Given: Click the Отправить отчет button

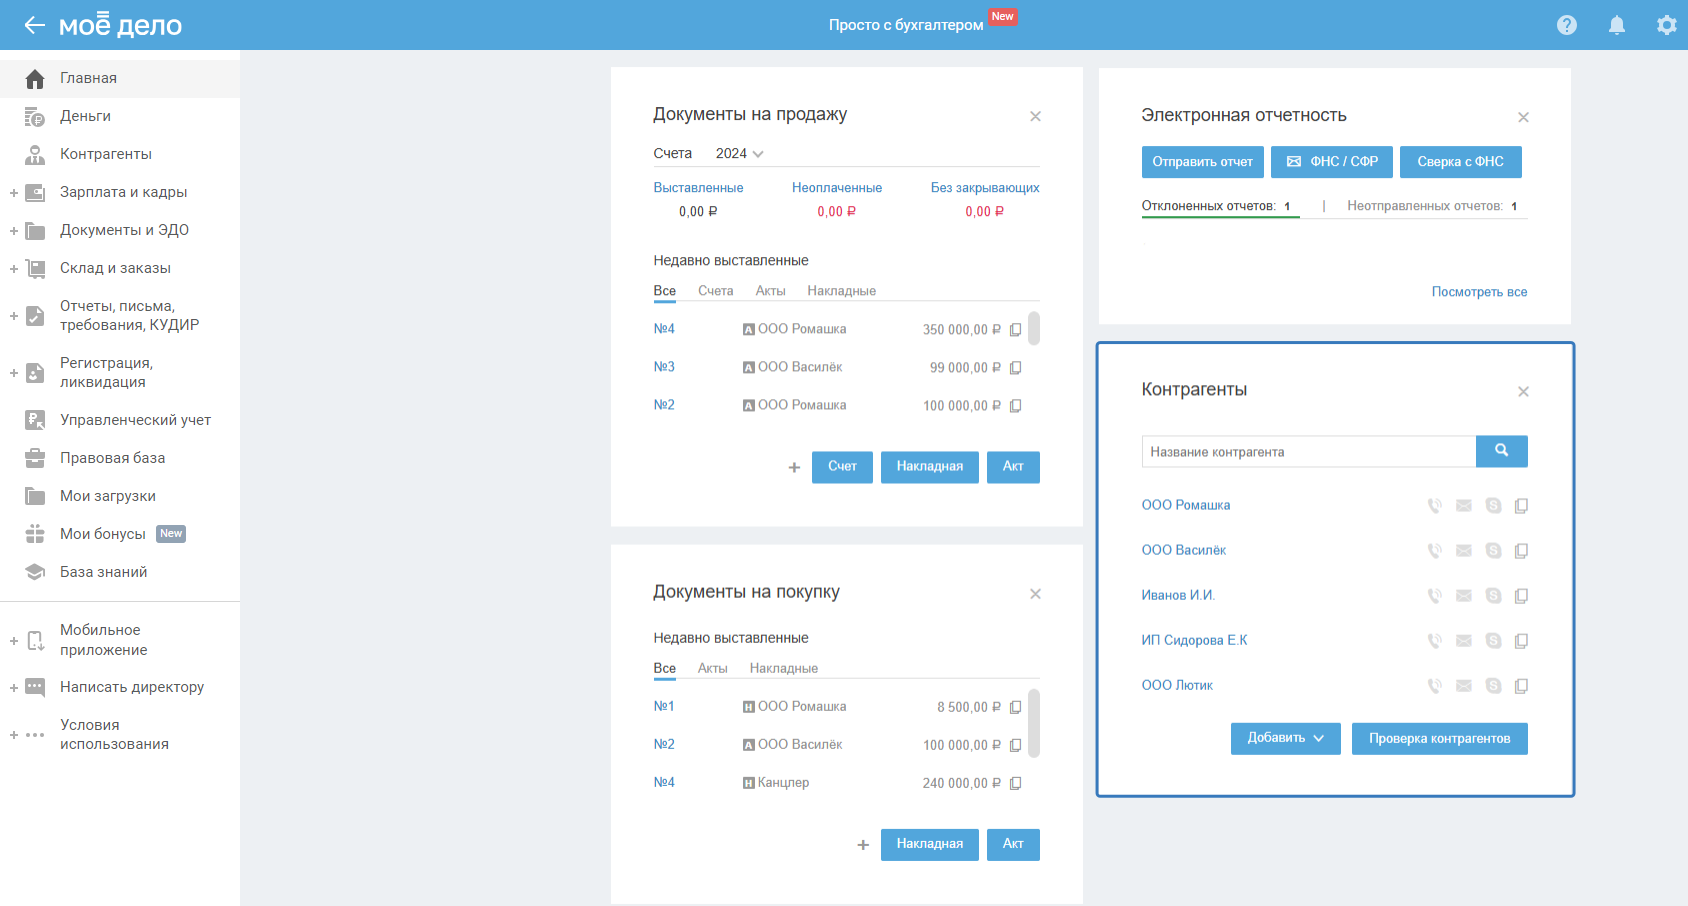Looking at the screenshot, I should [x=1202, y=162].
